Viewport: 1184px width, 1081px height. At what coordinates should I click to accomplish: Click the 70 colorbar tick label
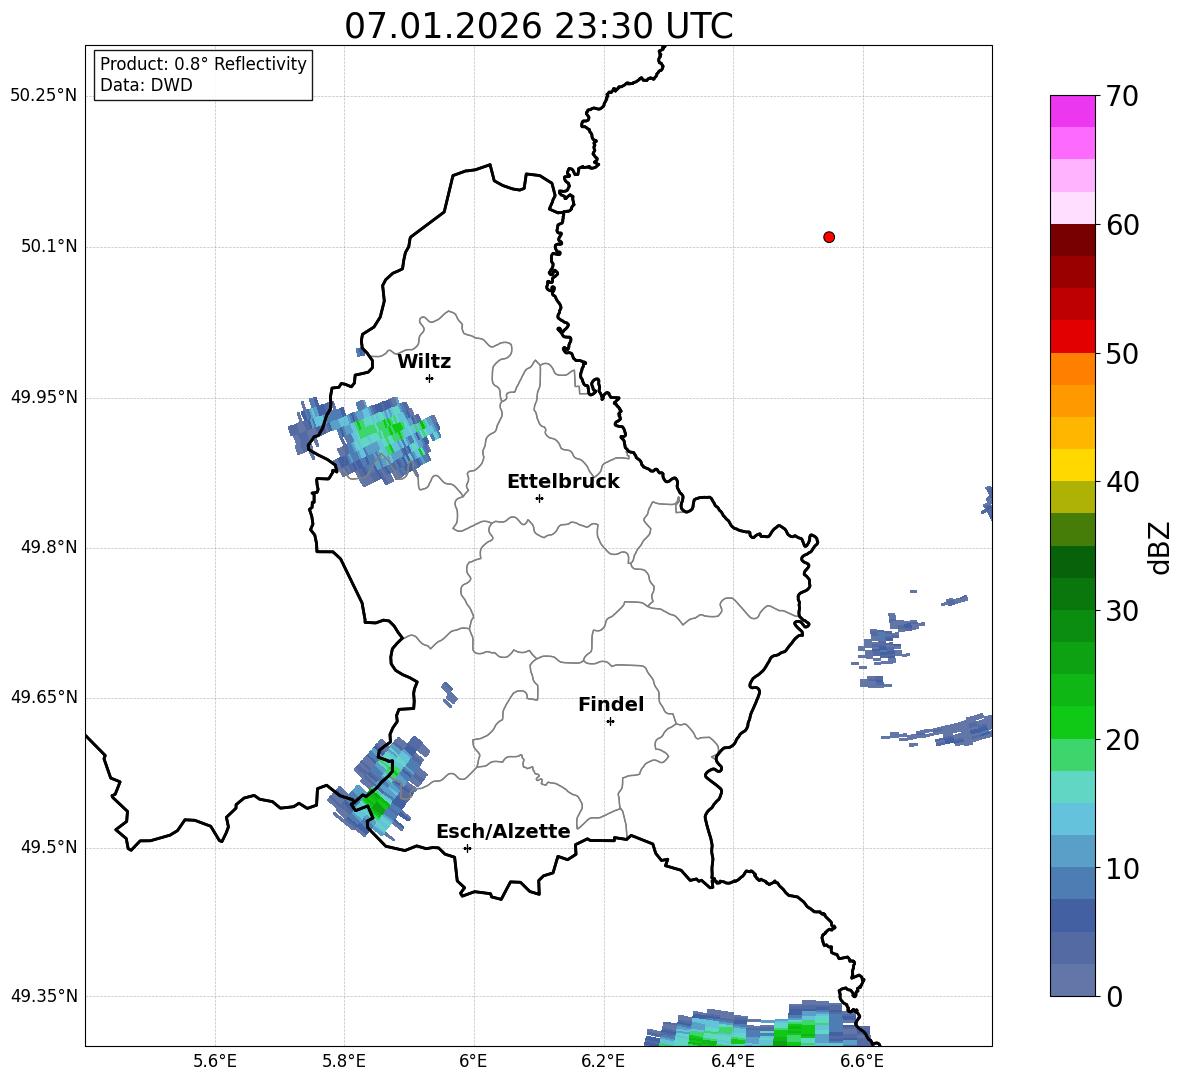coord(1121,96)
